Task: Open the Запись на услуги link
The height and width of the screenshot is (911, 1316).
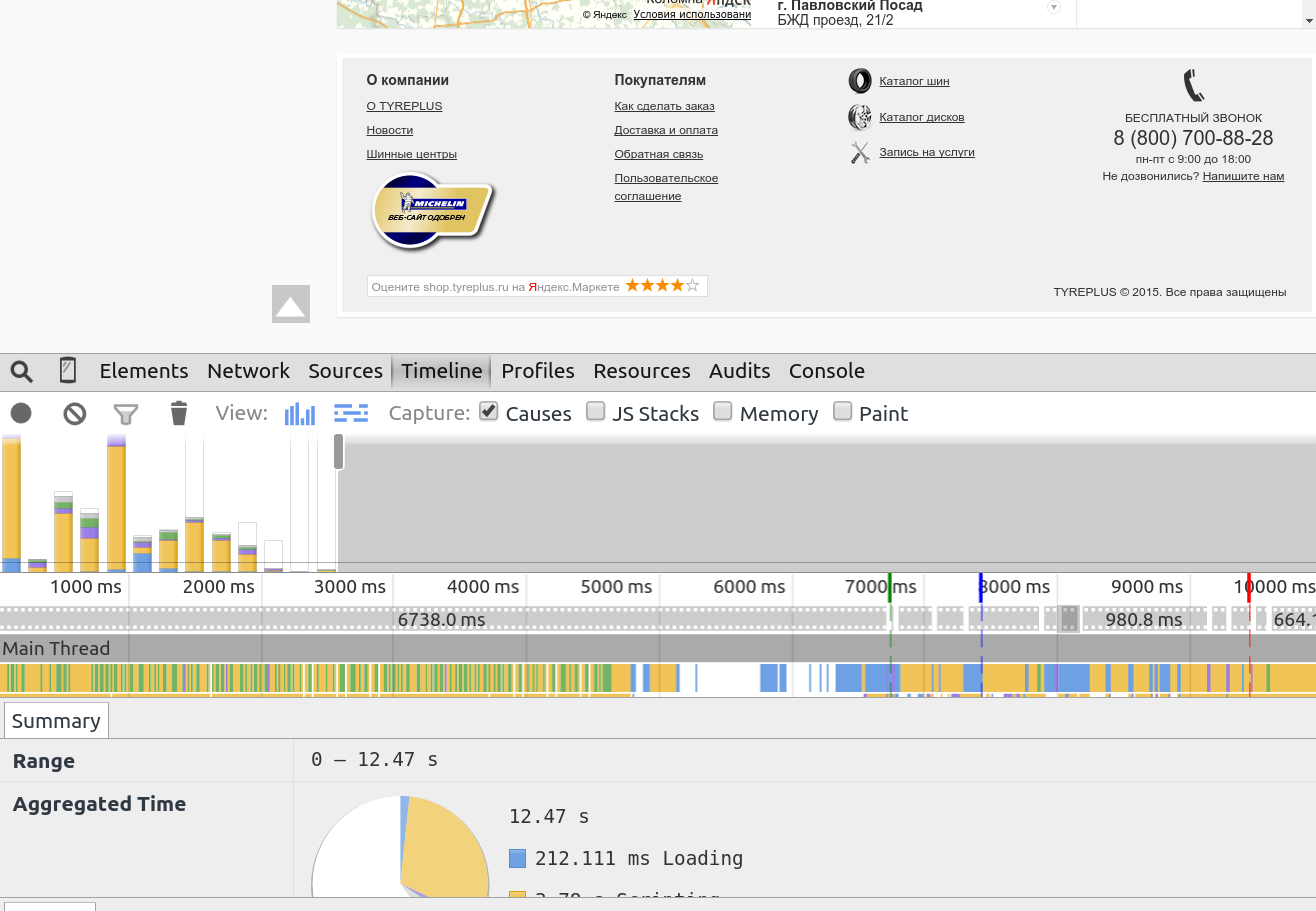Action: 927,152
